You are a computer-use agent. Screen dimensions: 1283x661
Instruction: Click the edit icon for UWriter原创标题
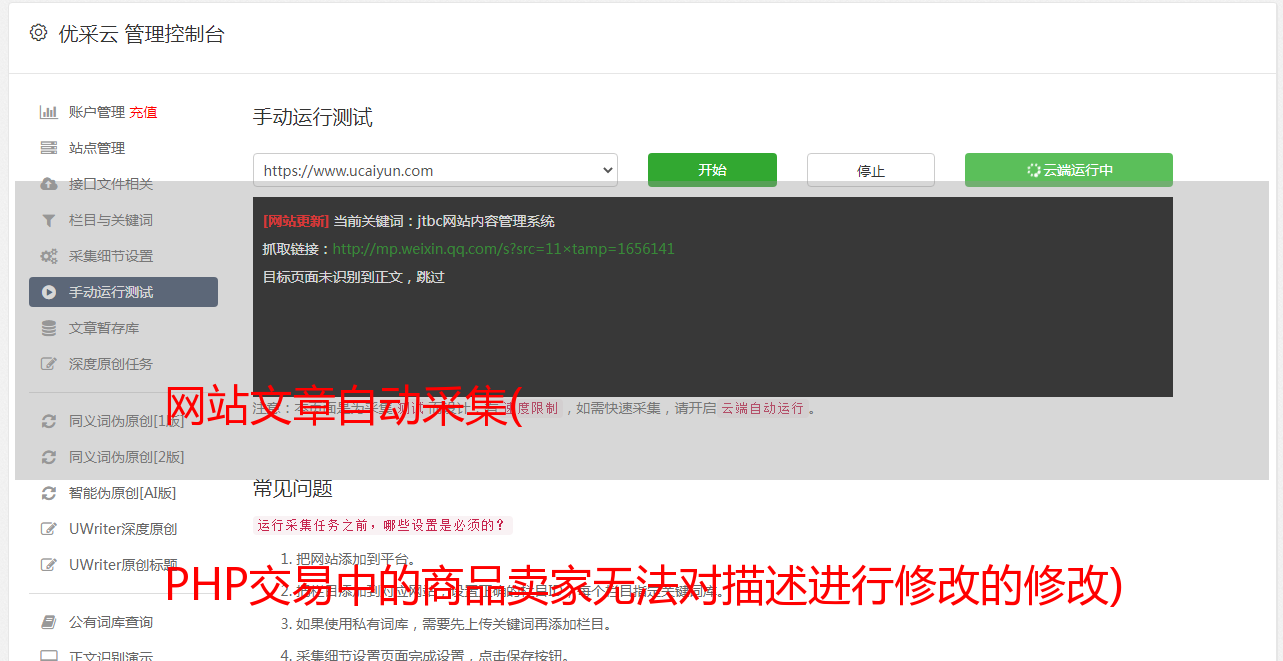coord(48,565)
